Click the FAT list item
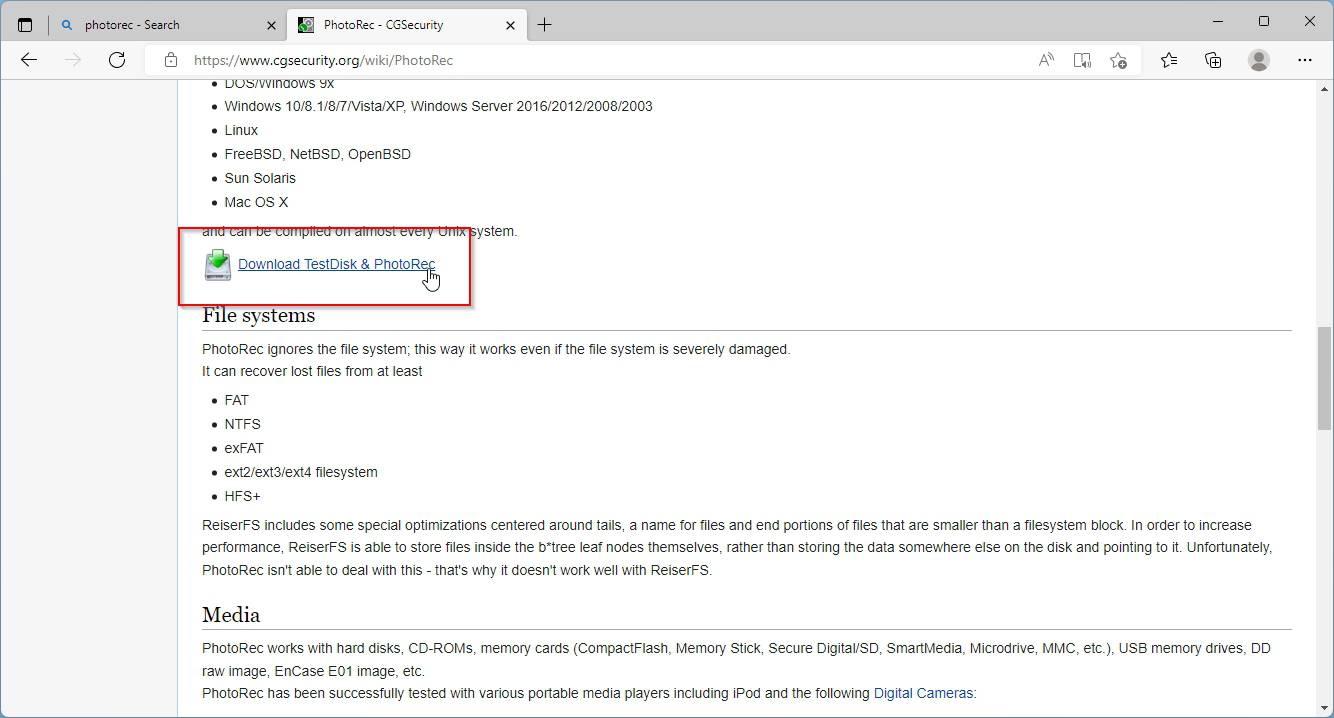 coord(236,400)
